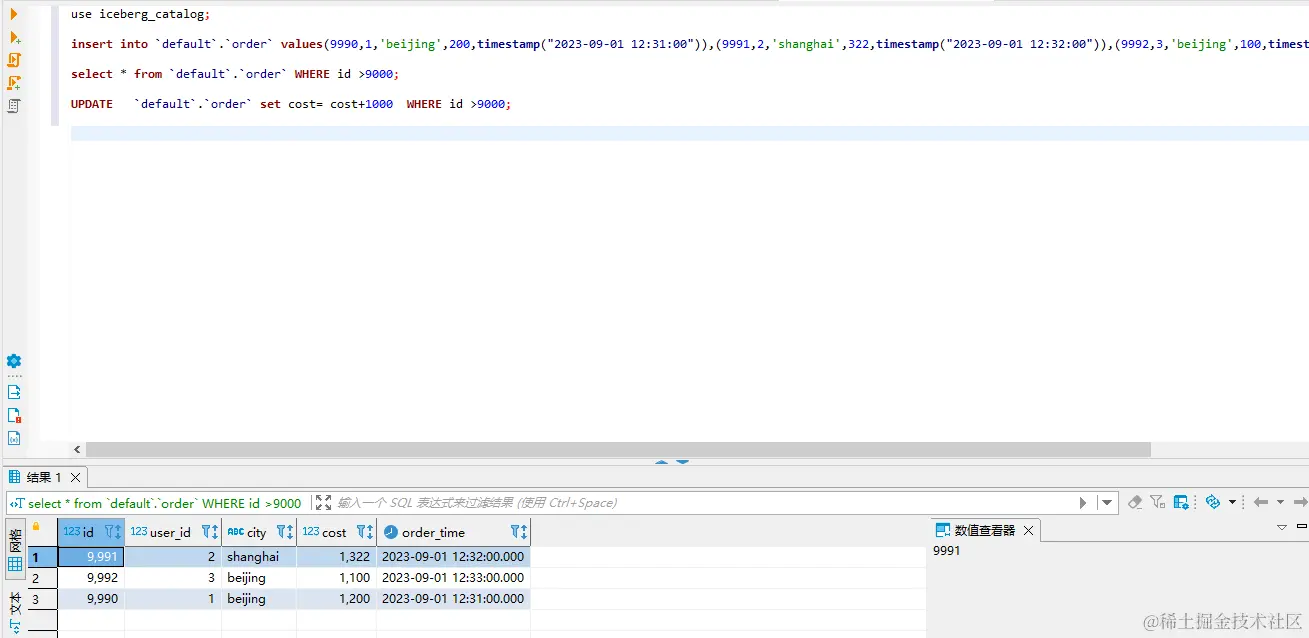The width and height of the screenshot is (1309, 638).
Task: Click the 'use iceberg_catalog;' line
Action: click(141, 15)
